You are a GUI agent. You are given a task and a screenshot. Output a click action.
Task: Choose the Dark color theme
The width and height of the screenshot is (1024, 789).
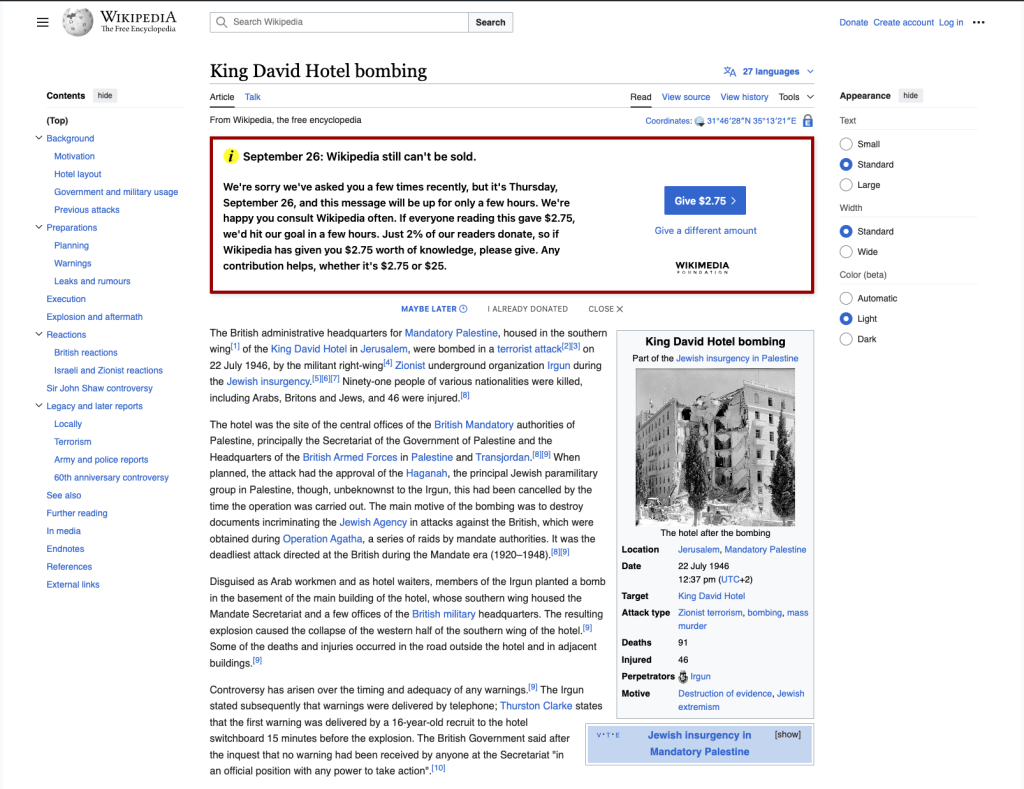coord(847,339)
